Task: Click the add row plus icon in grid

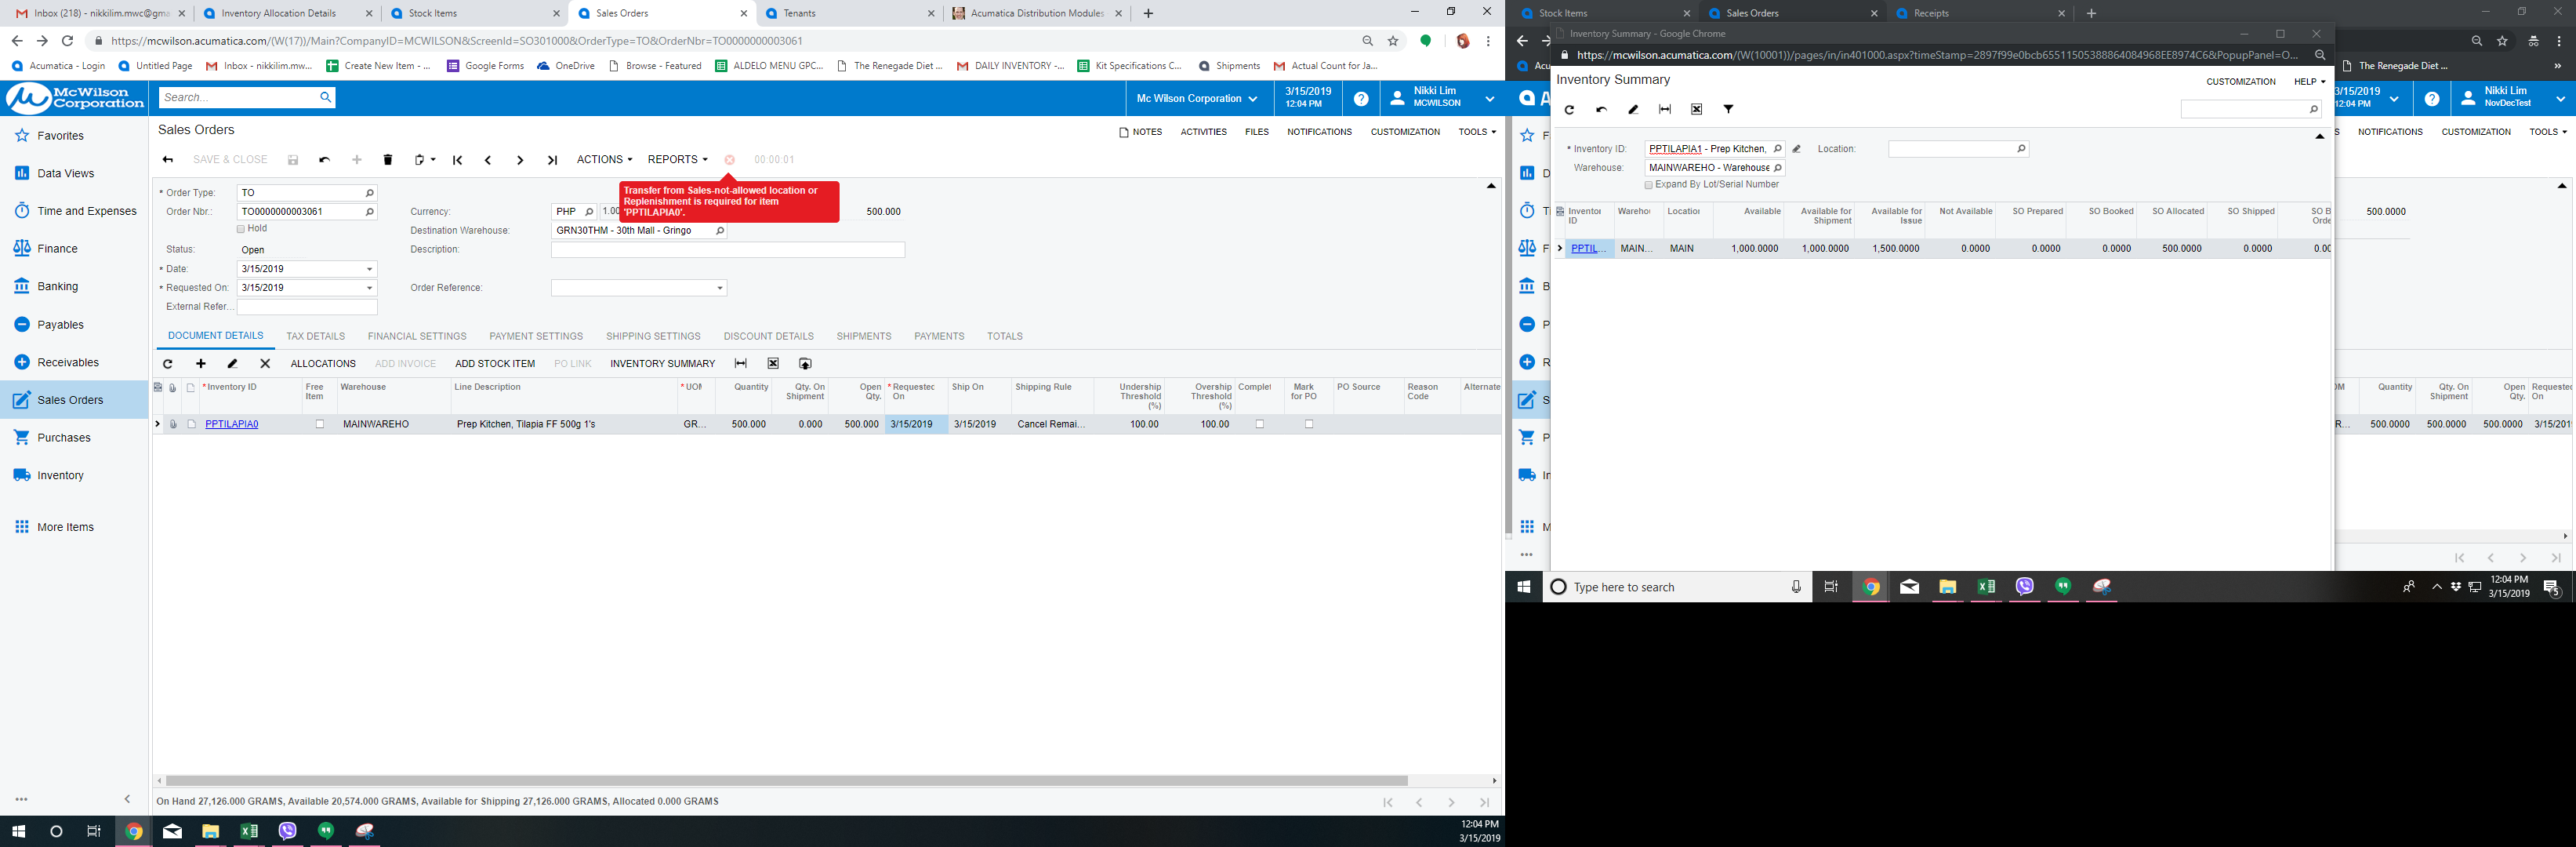Action: point(201,364)
